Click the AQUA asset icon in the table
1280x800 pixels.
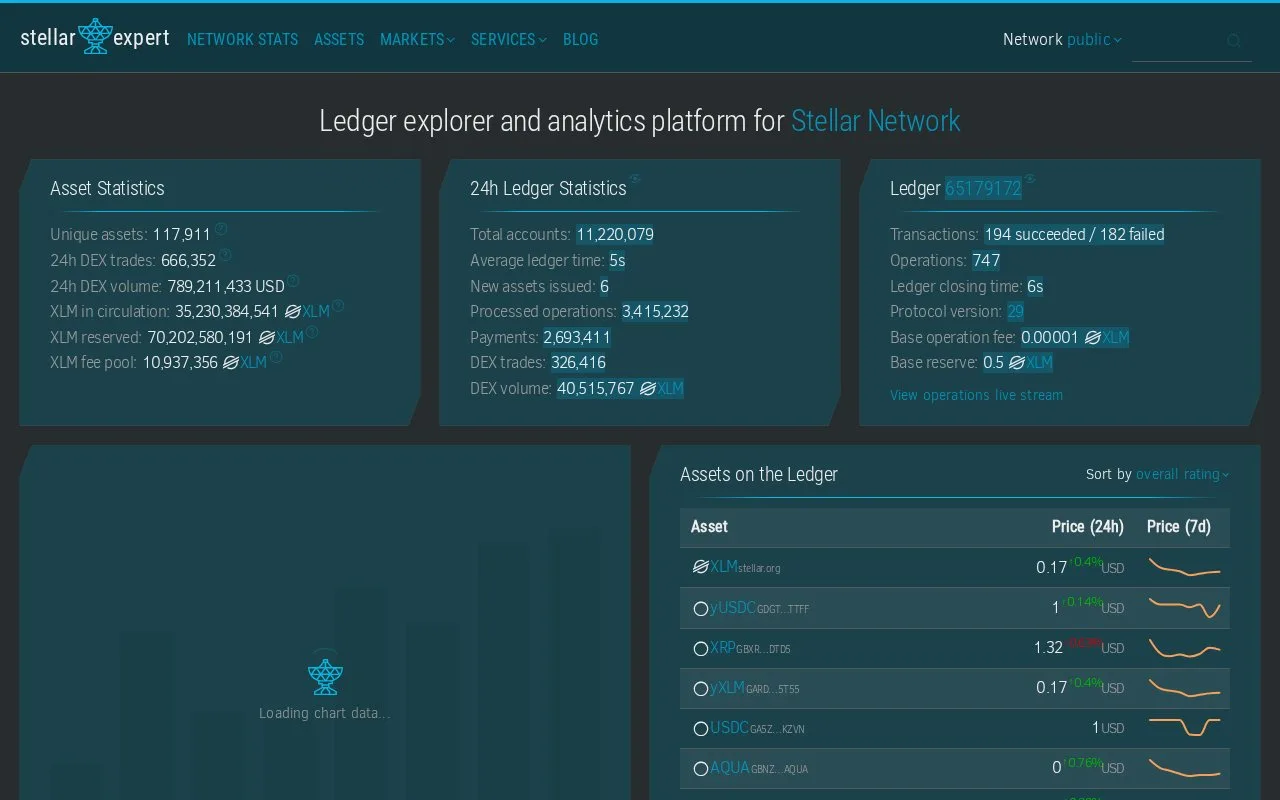tap(701, 769)
